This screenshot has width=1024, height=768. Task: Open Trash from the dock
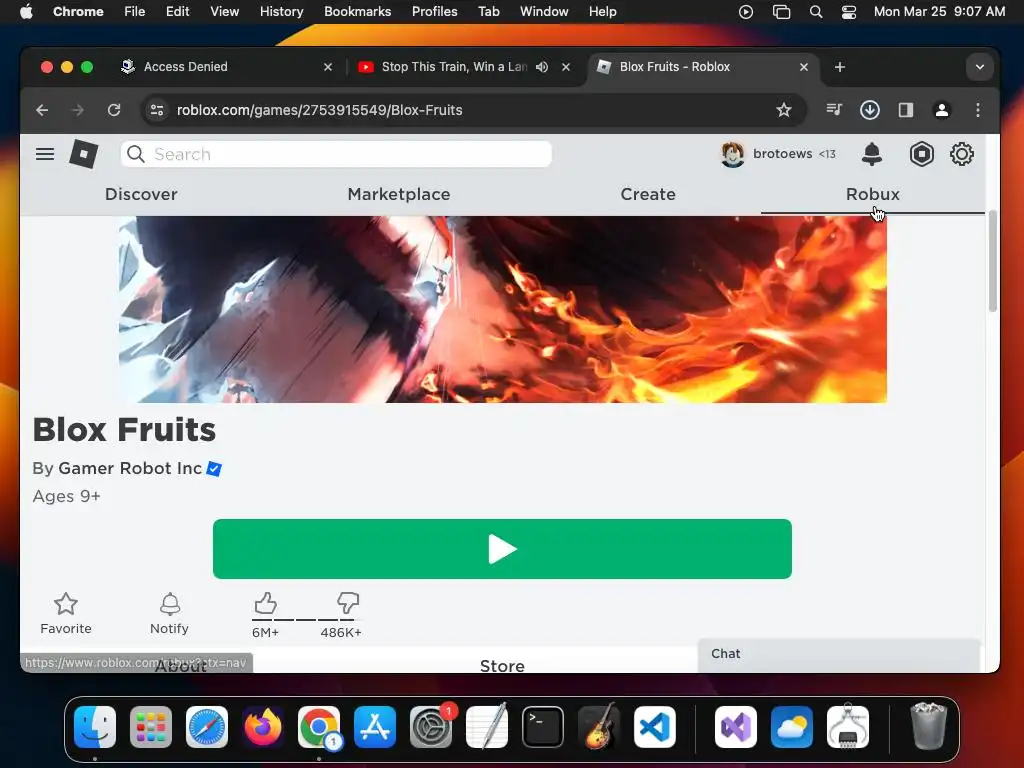coord(928,727)
